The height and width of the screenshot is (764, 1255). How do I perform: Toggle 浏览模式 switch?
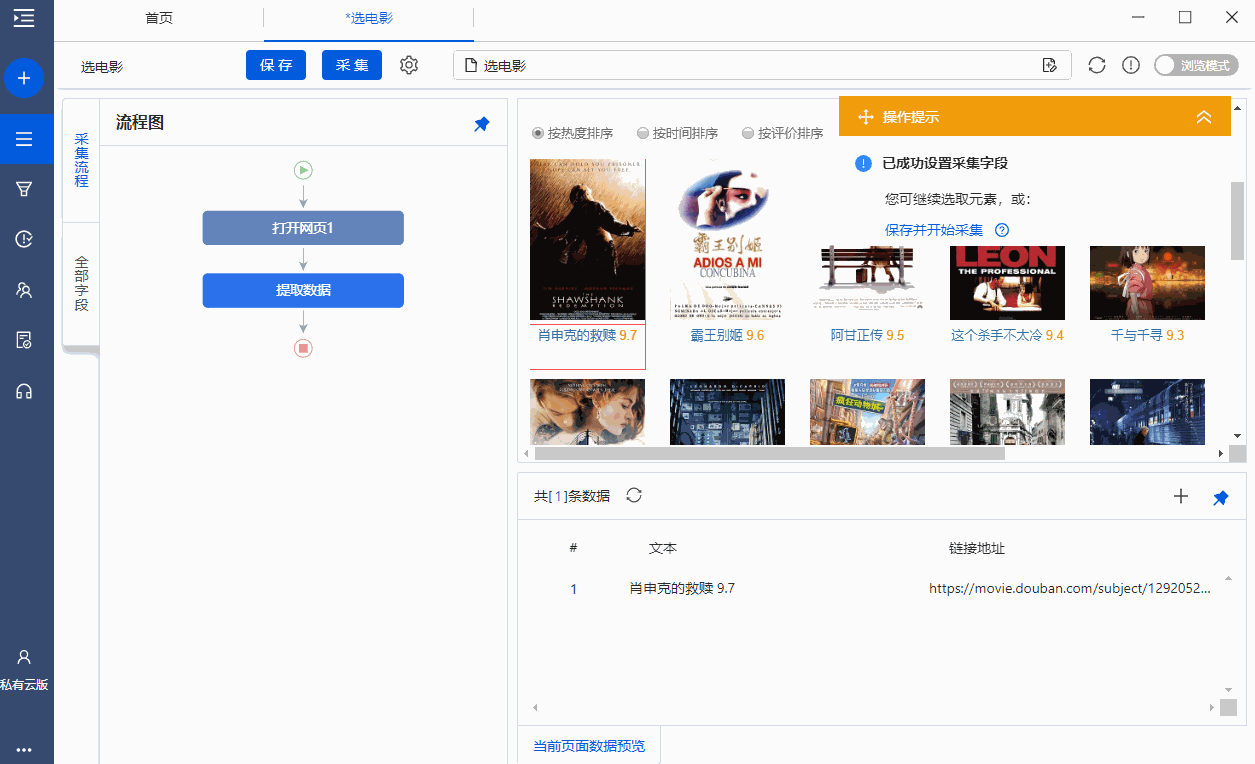point(1196,65)
